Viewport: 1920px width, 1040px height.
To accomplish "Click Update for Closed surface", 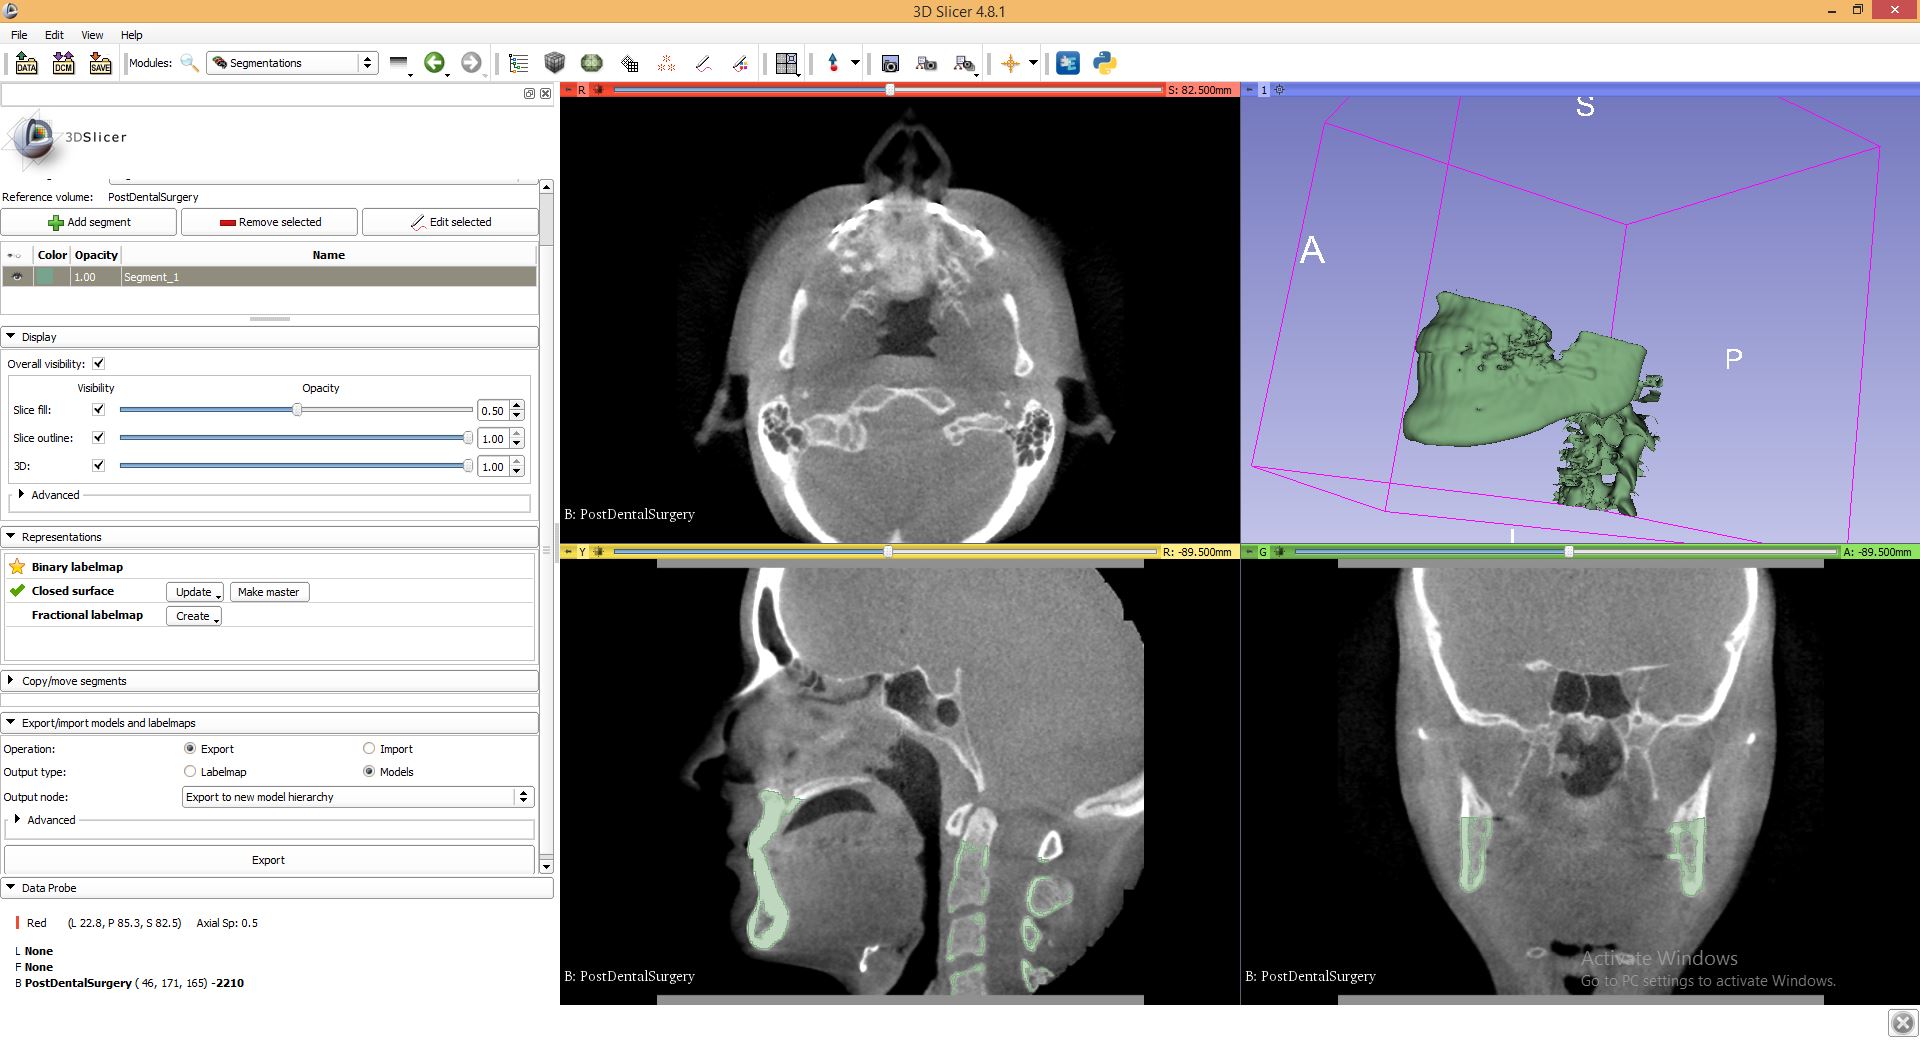I will tap(194, 592).
